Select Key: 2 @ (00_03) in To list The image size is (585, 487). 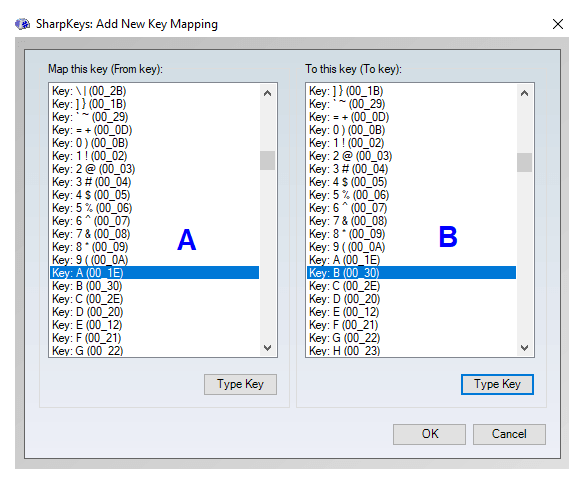[412, 156]
